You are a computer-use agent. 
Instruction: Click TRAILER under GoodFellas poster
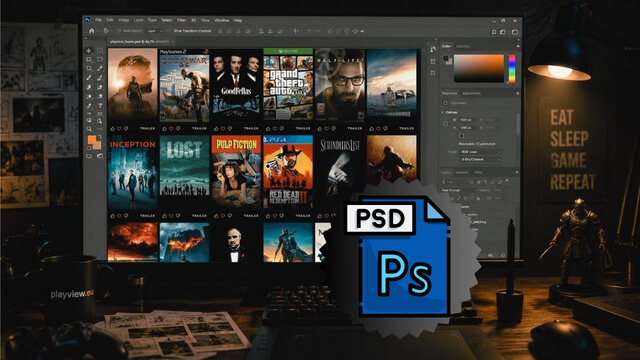[x=251, y=129]
